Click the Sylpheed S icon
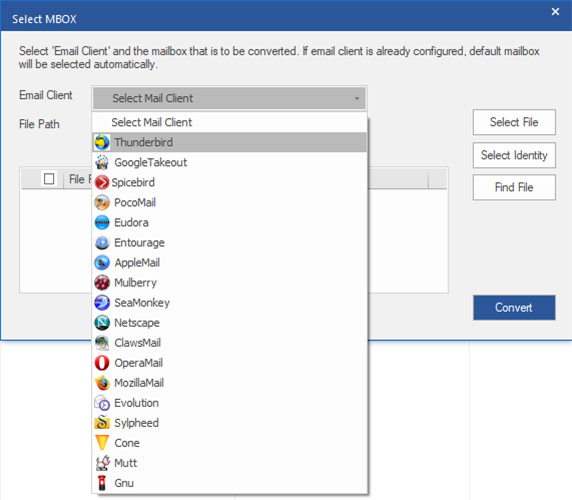The width and height of the screenshot is (572, 500). click(x=102, y=423)
